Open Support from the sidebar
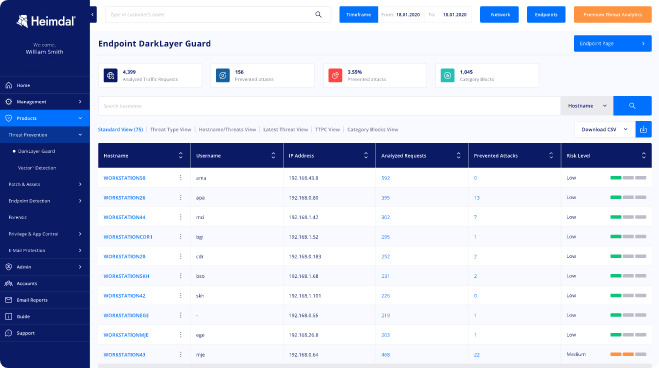The width and height of the screenshot is (659, 368). pos(45,333)
